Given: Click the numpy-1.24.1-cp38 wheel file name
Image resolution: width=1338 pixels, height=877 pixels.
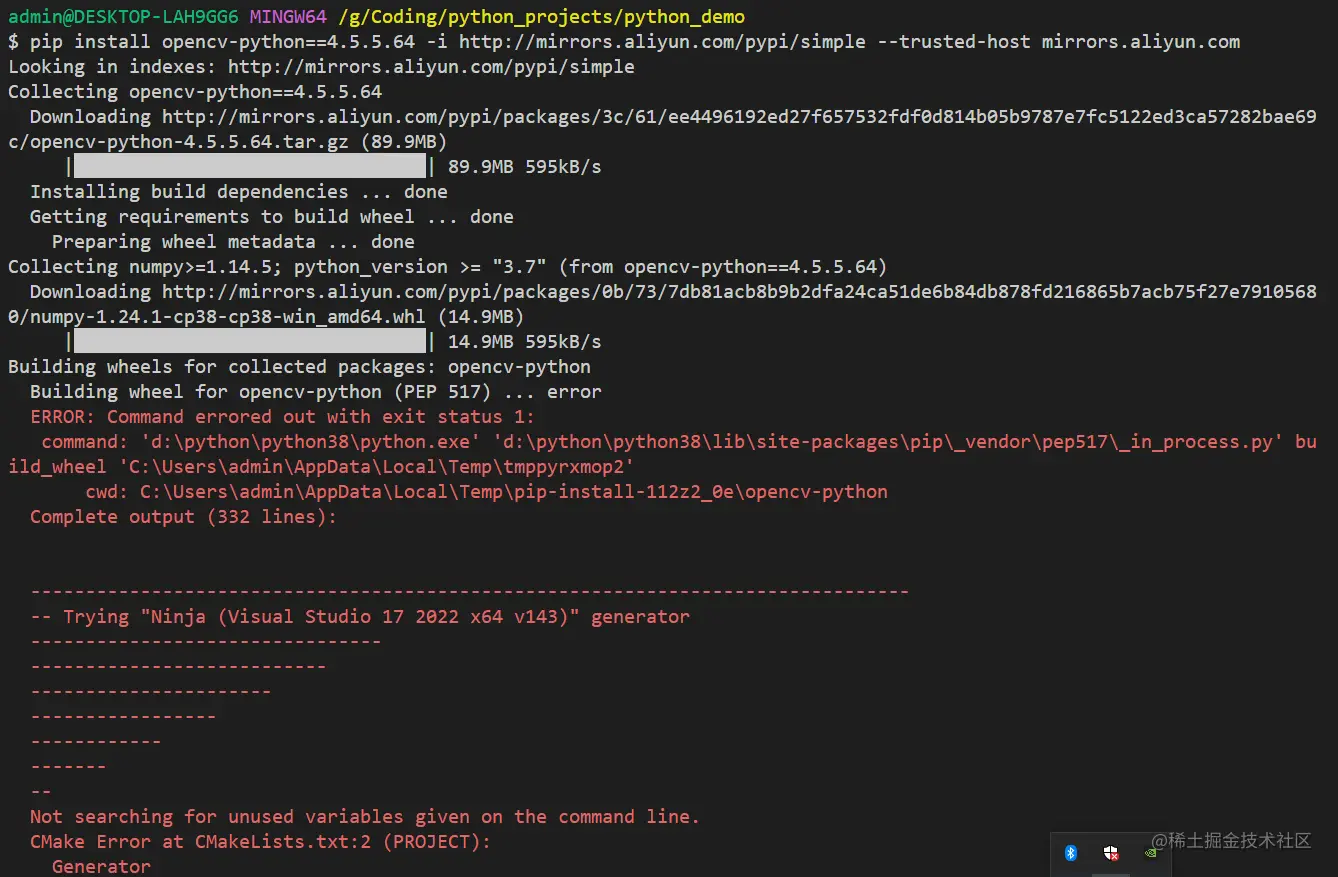Looking at the screenshot, I should coord(222,317).
